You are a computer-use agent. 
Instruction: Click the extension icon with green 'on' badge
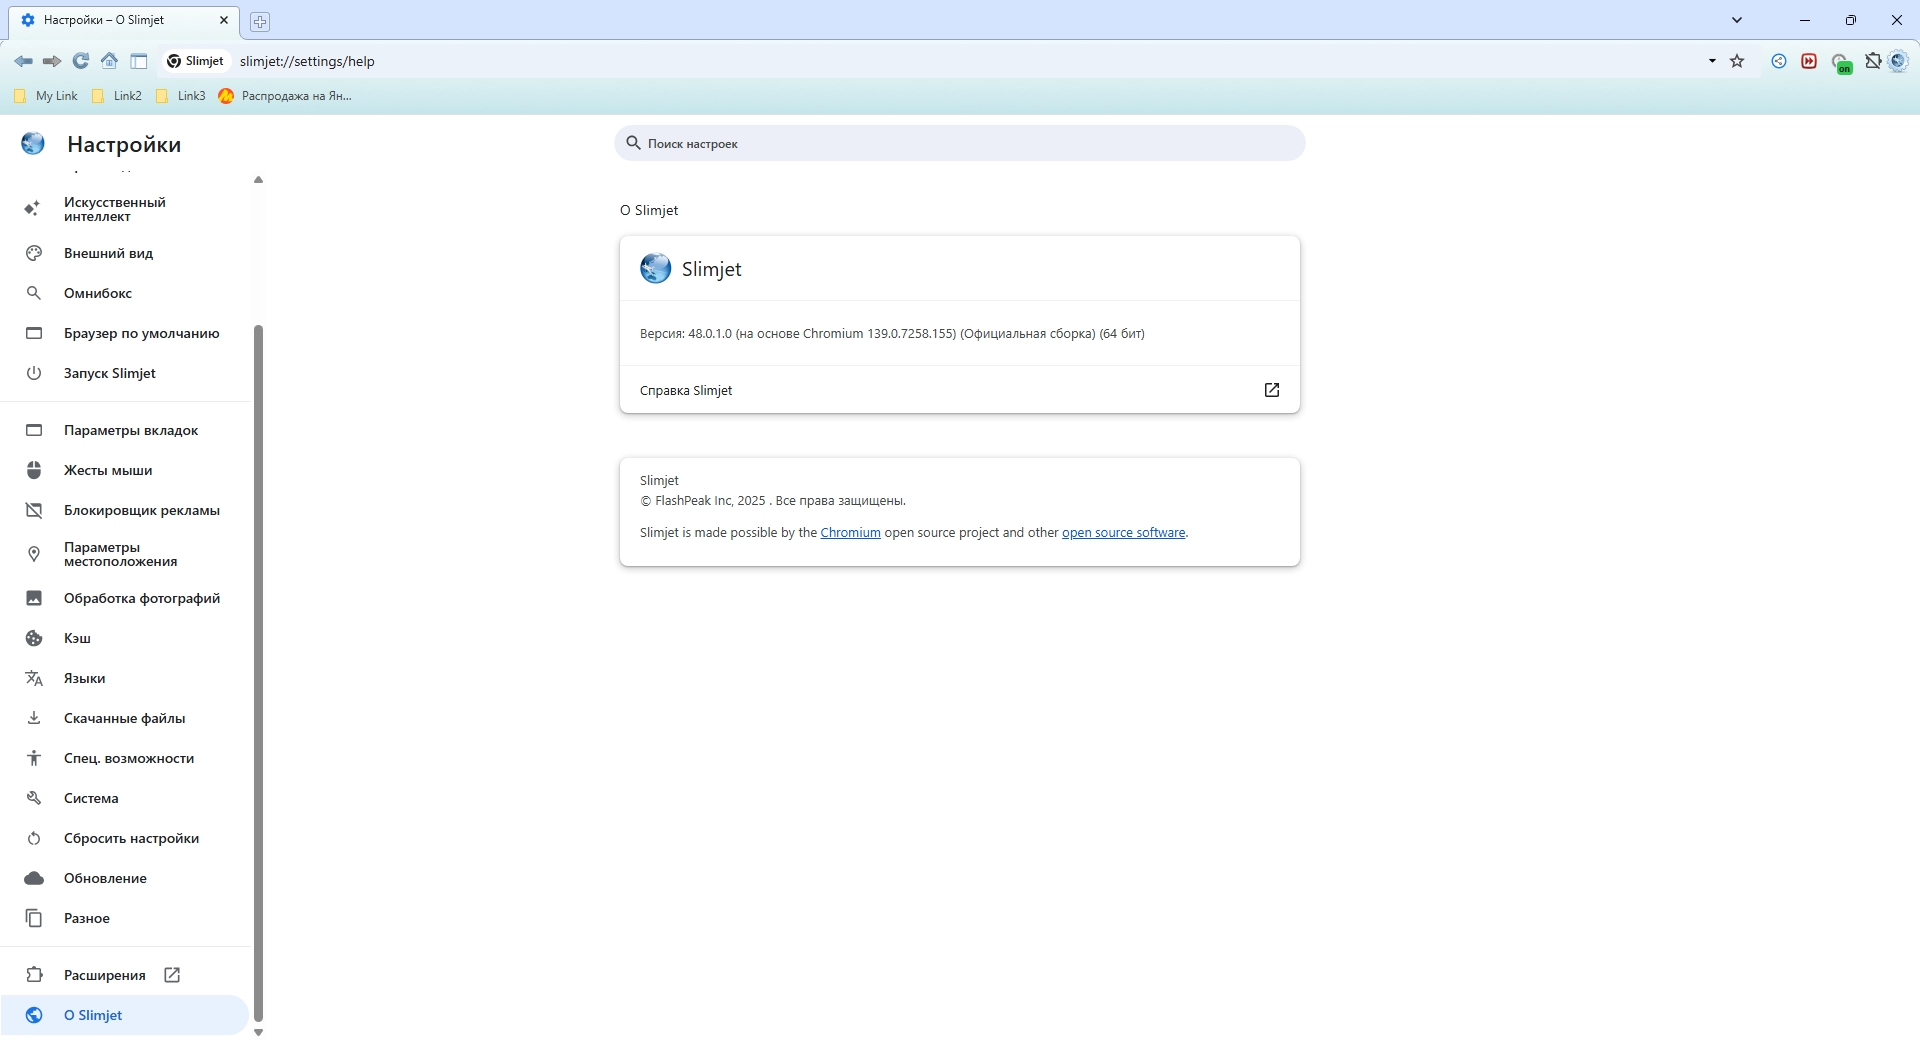[1842, 63]
